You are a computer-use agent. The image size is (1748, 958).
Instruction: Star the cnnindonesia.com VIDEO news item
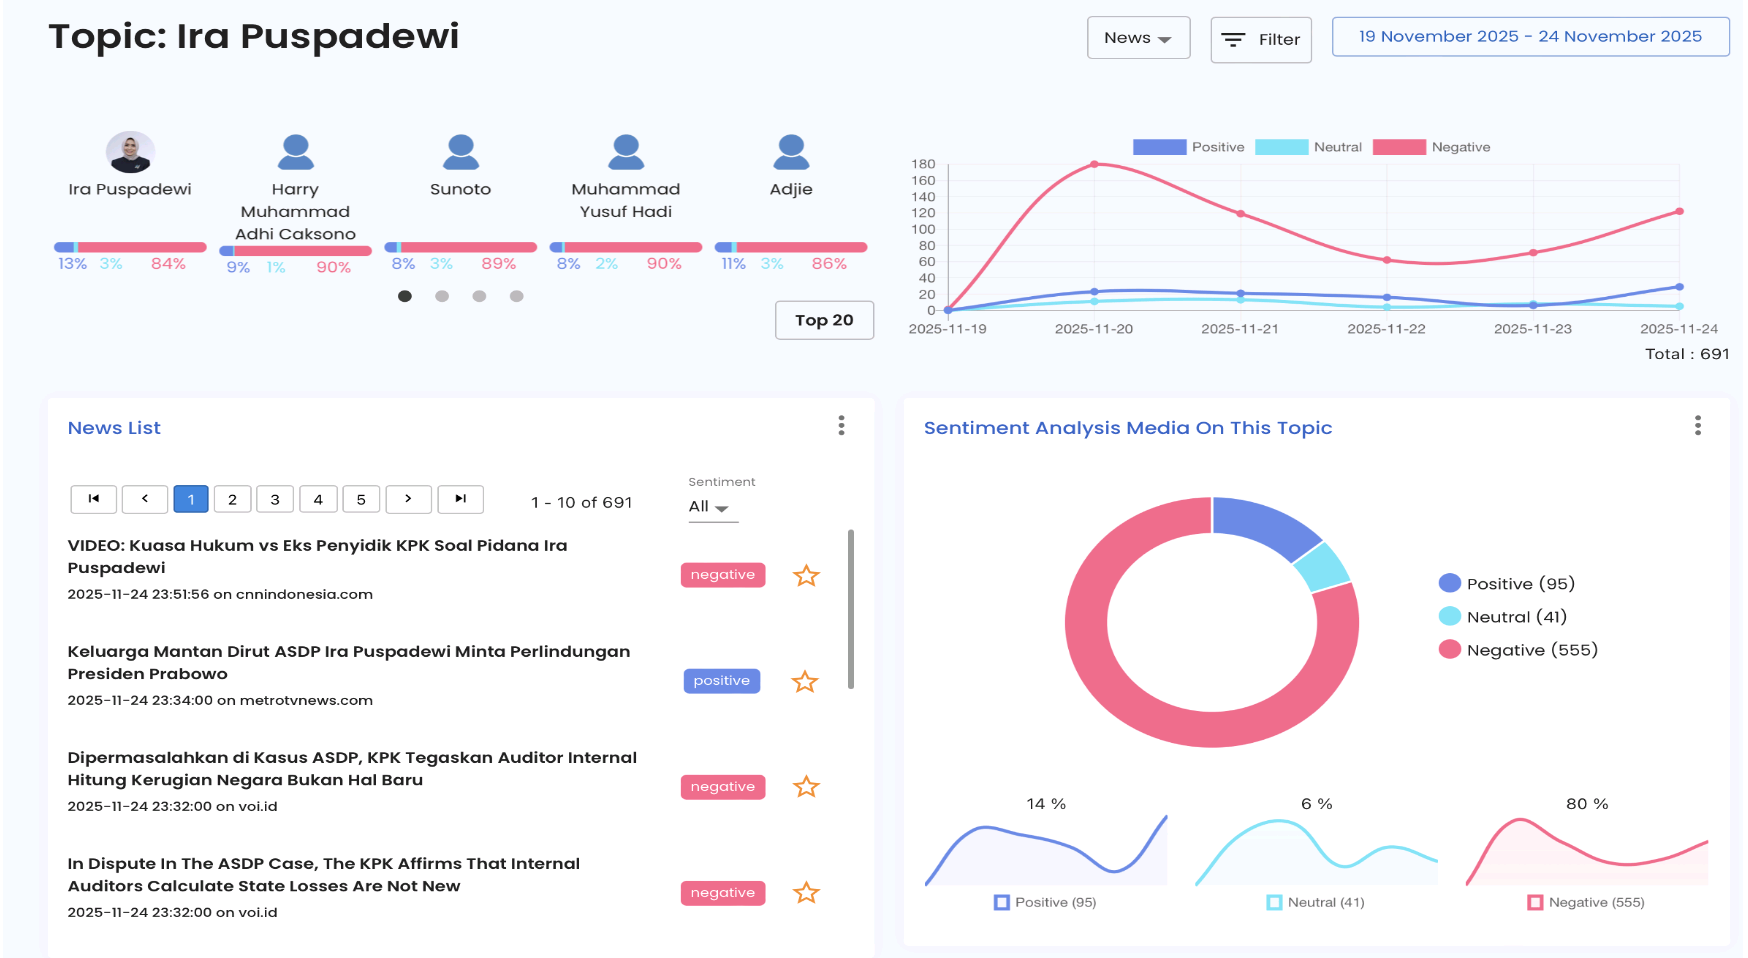coord(806,575)
